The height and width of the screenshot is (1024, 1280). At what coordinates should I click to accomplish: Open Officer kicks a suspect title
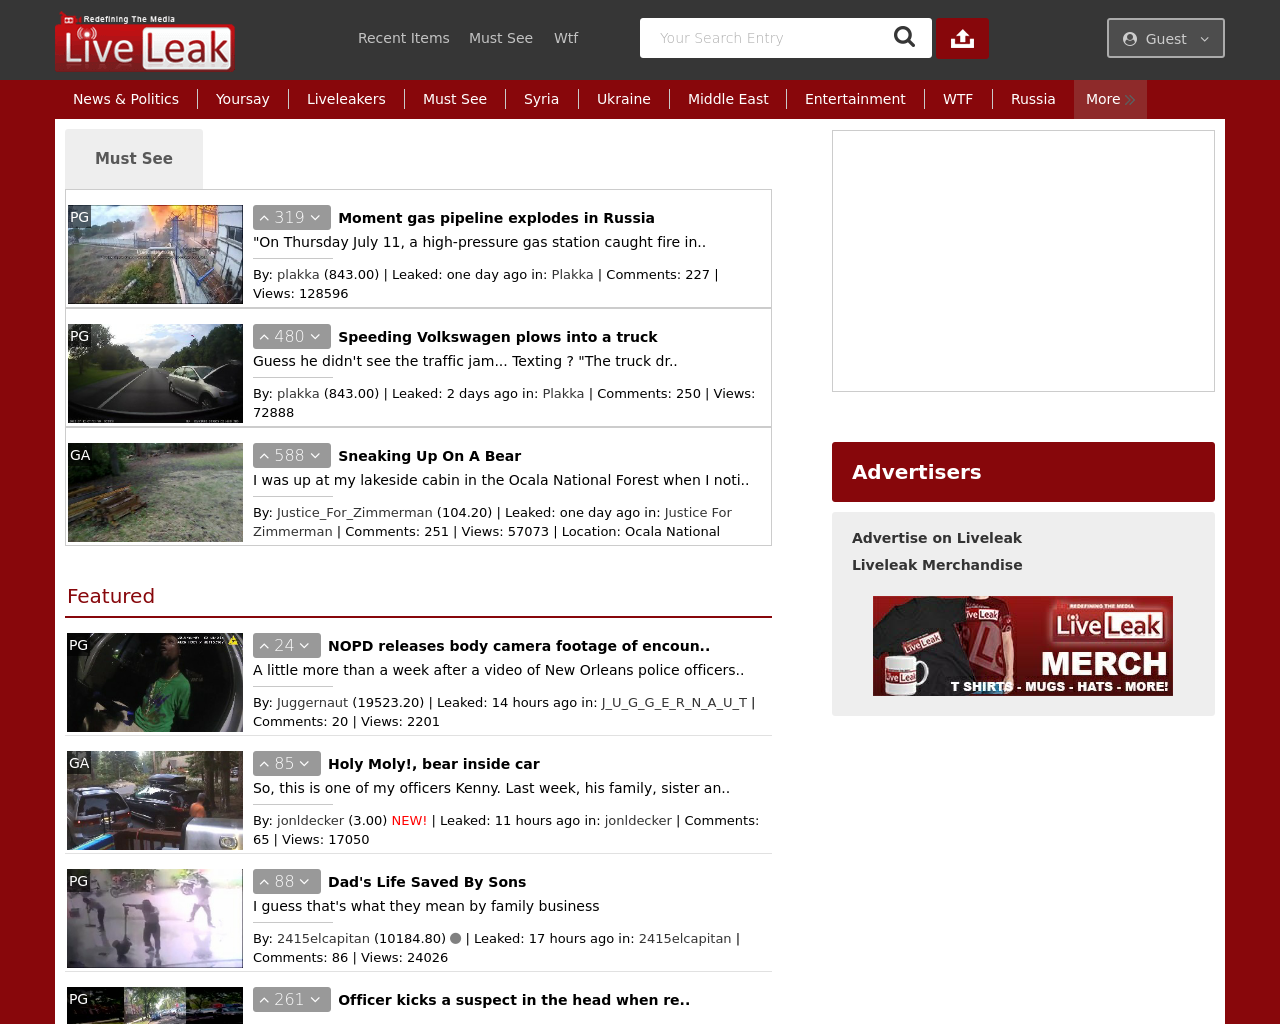pyautogui.click(x=514, y=1000)
